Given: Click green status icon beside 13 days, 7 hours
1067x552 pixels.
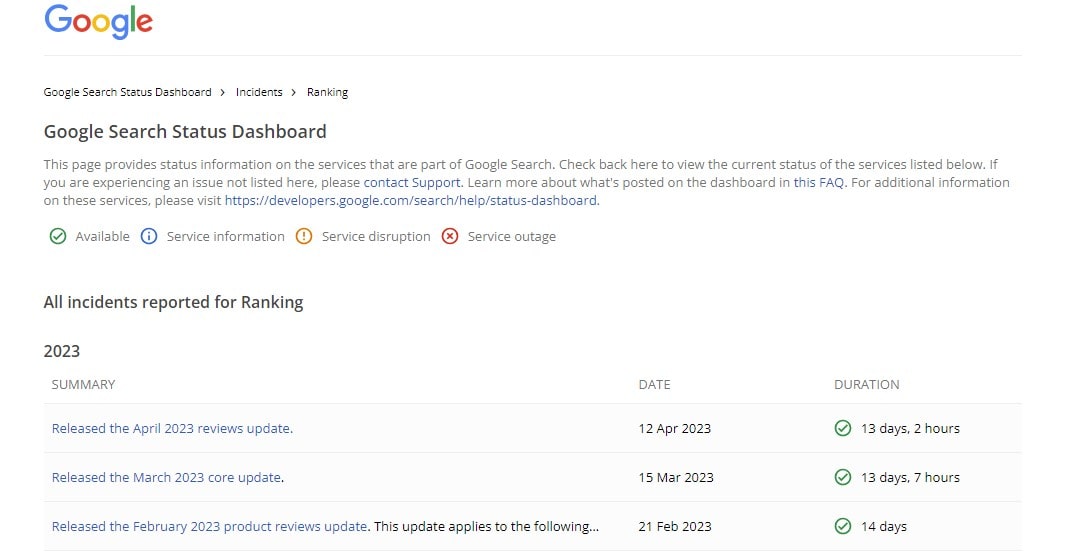Looking at the screenshot, I should 842,477.
